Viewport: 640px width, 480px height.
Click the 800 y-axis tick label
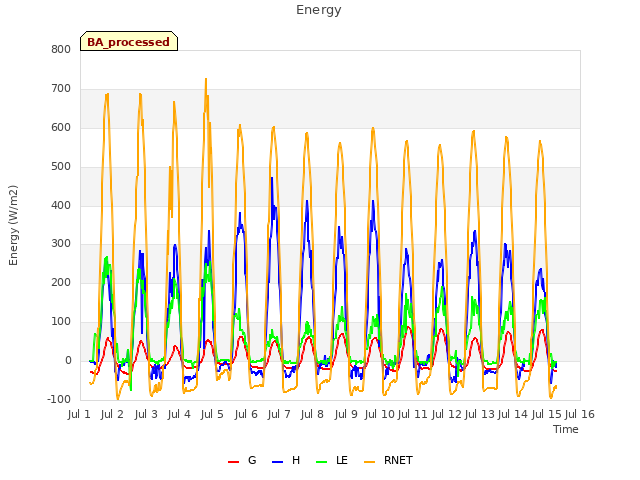[x=61, y=49]
